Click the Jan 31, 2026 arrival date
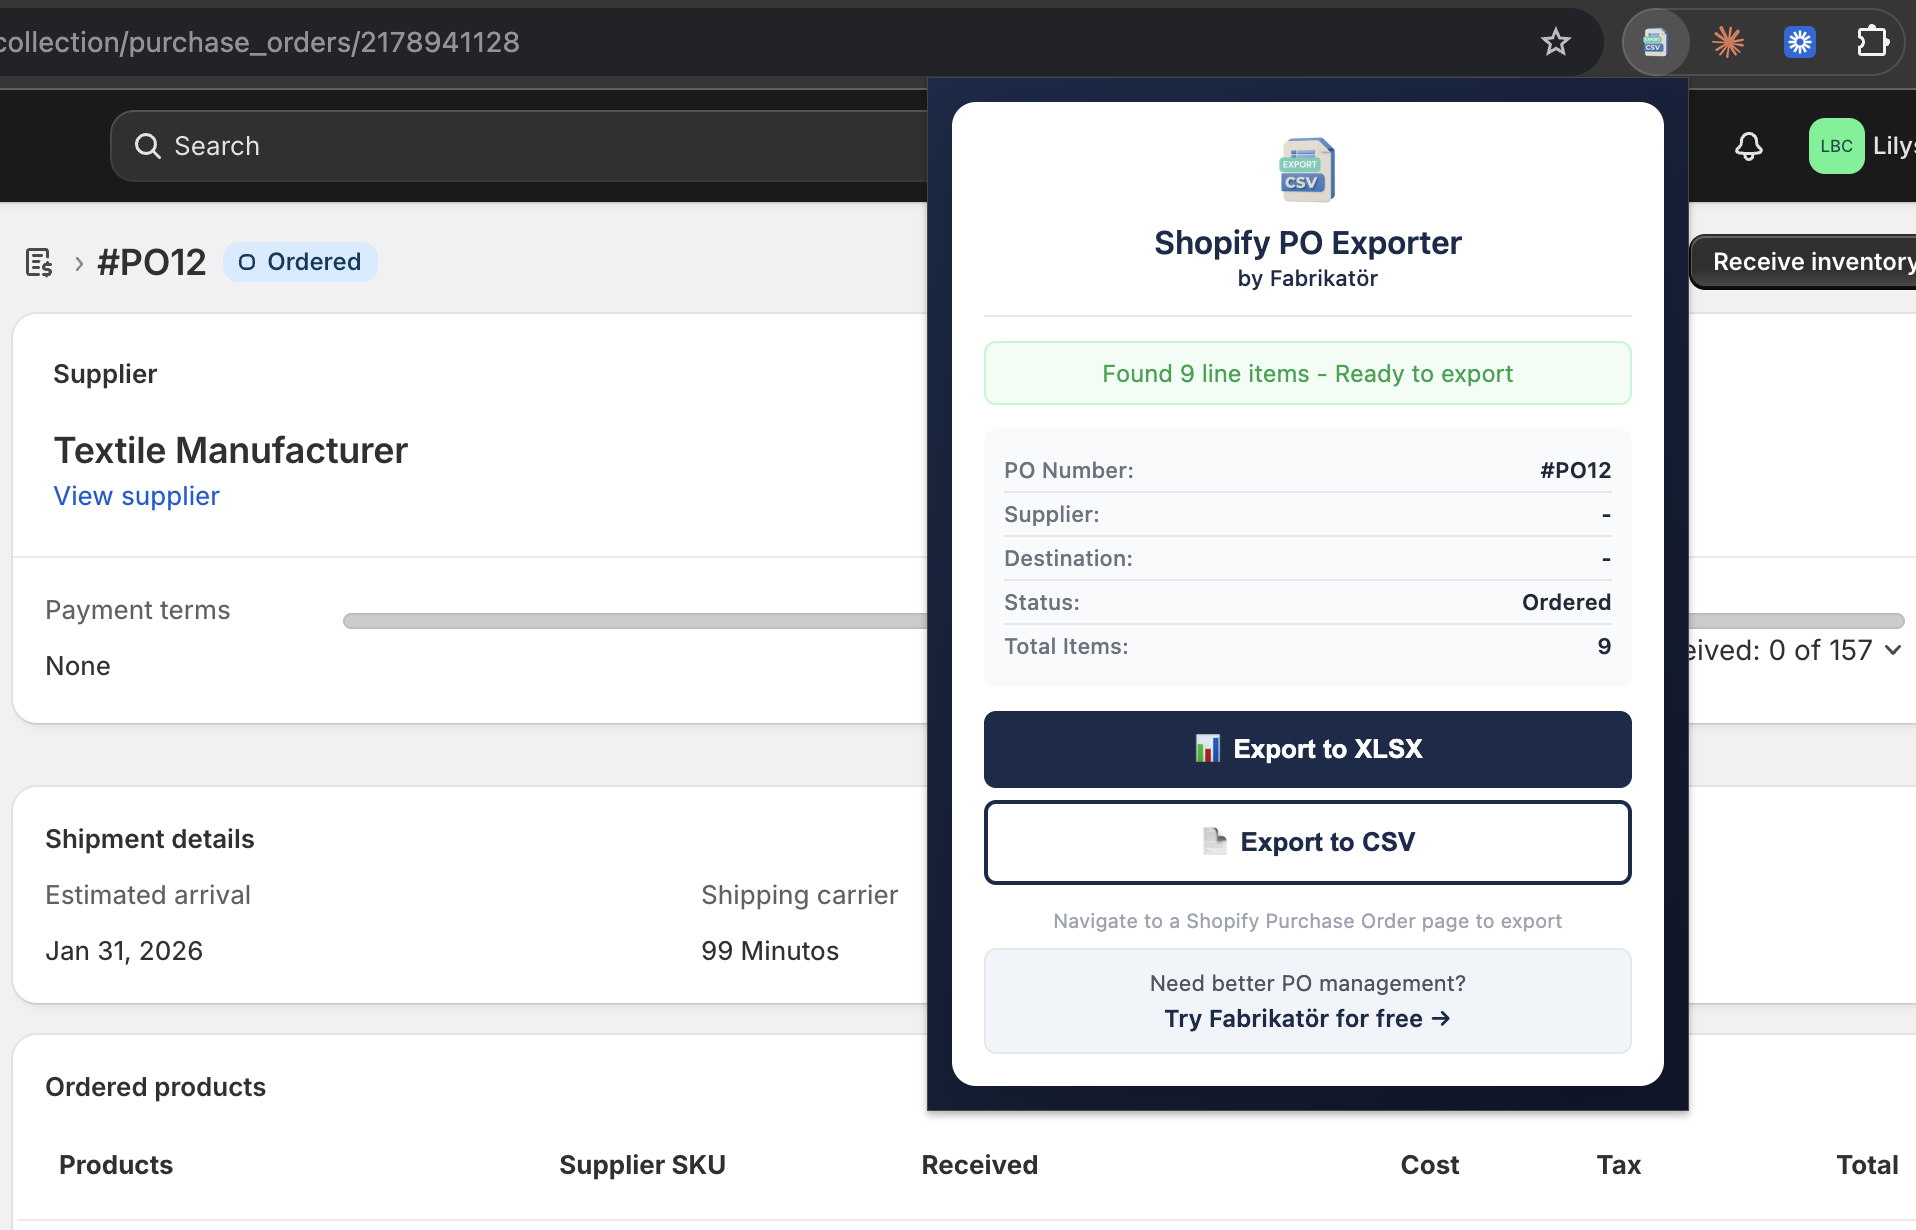The height and width of the screenshot is (1230, 1916). [x=124, y=951]
